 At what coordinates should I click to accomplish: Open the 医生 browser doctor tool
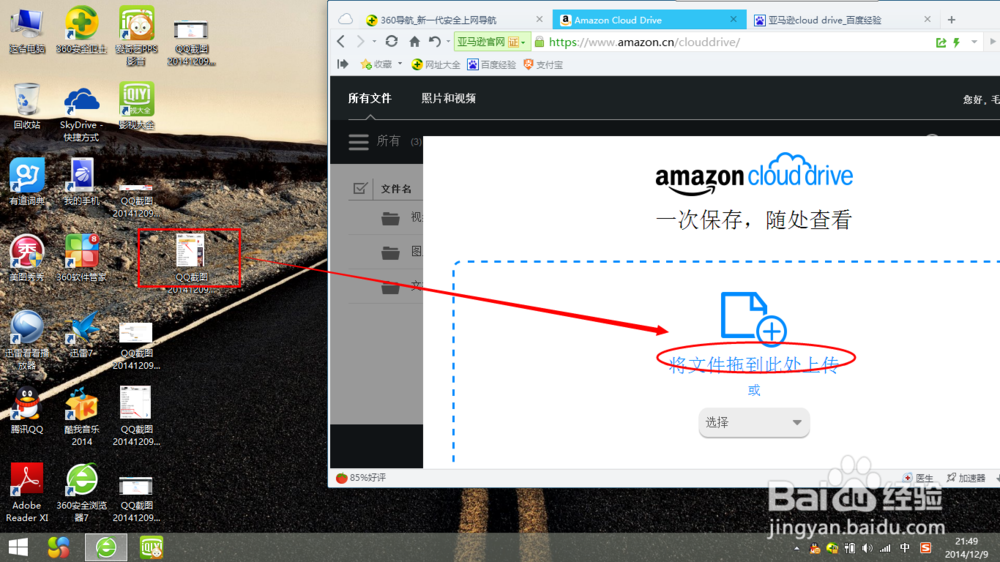(918, 478)
